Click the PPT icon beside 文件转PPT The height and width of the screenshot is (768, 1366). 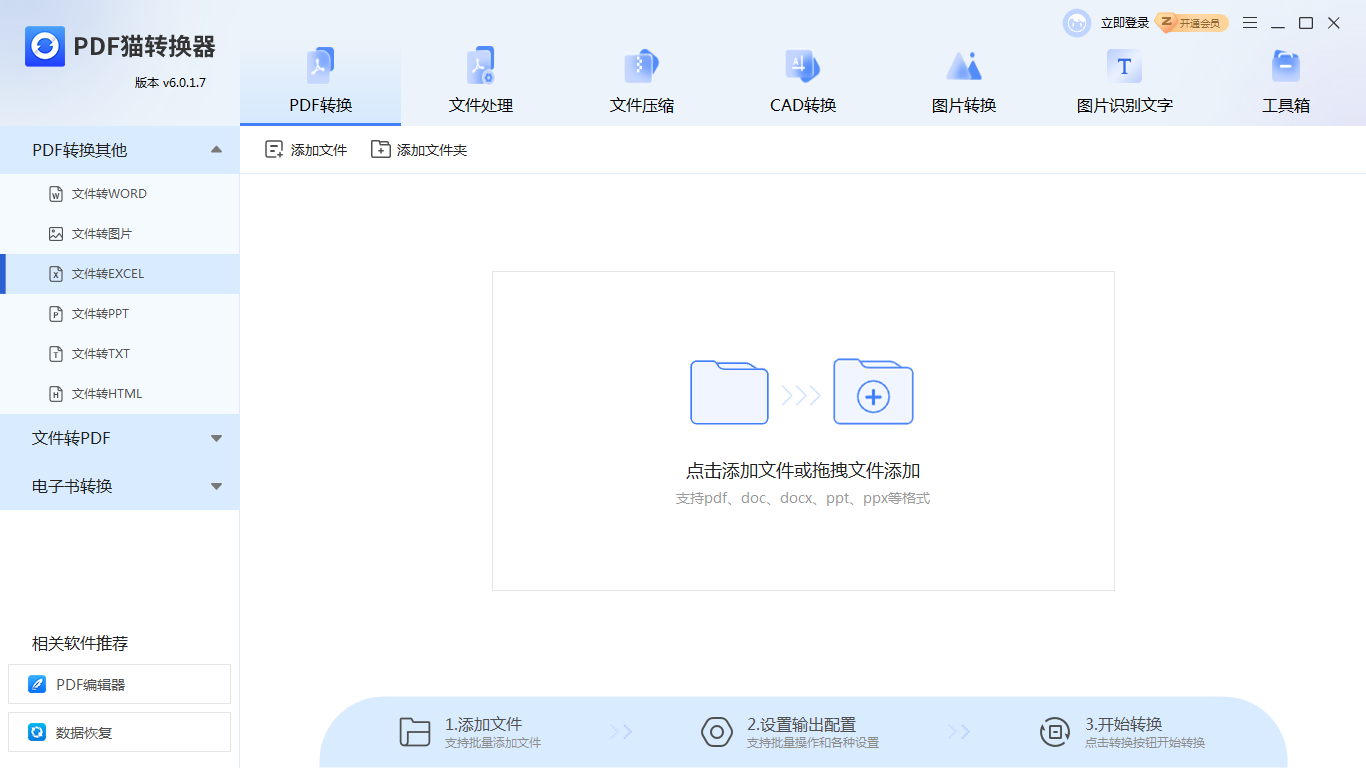pos(56,314)
